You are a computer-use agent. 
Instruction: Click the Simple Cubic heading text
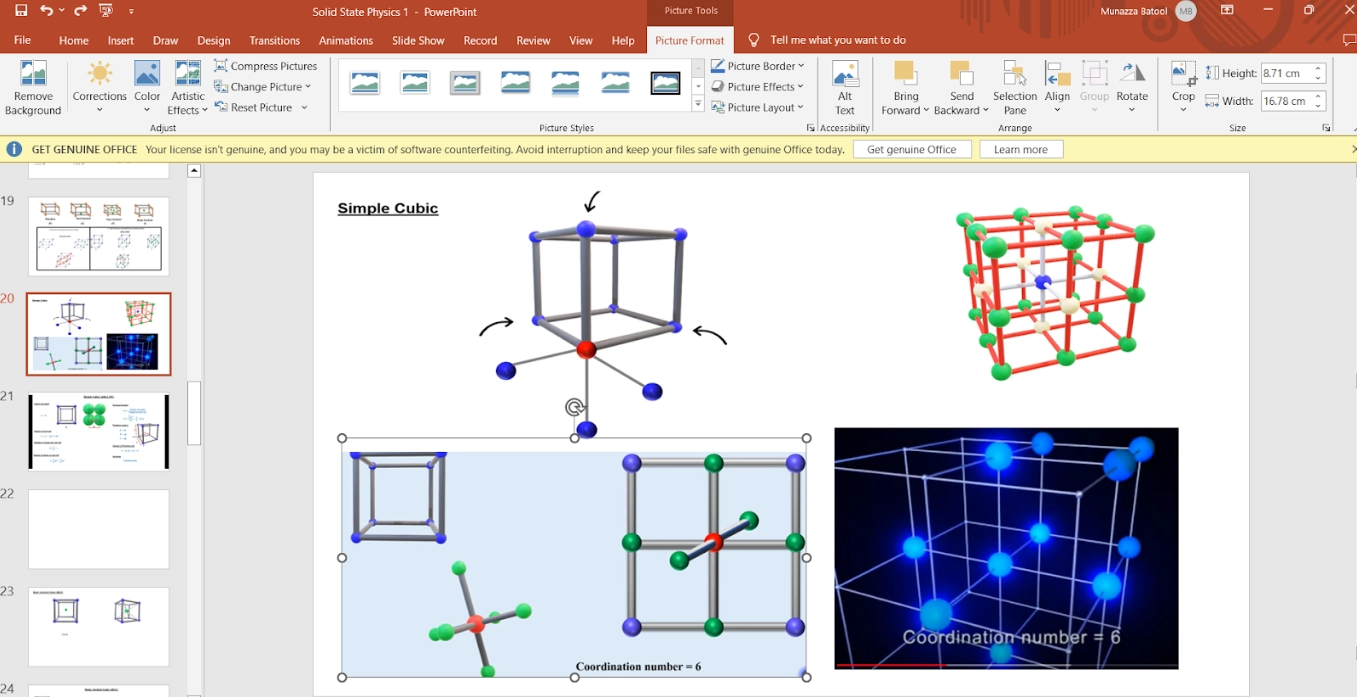388,208
